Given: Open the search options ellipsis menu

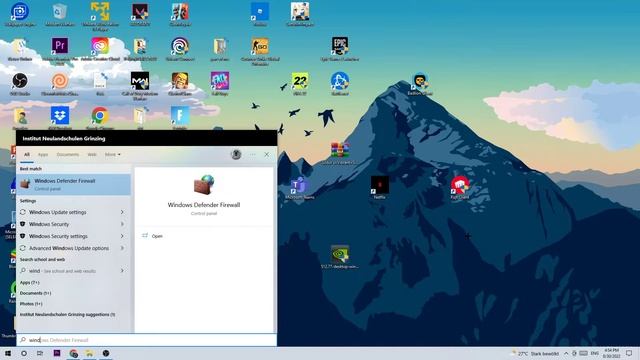Looking at the screenshot, I should 253,155.
